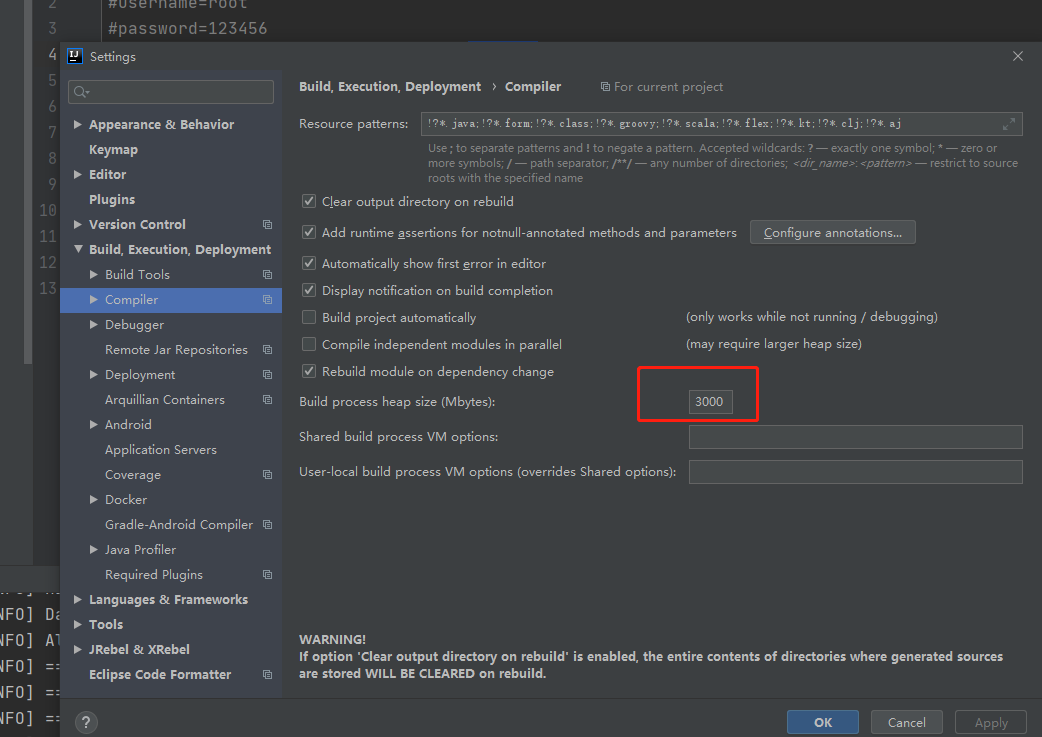1042x737 pixels.
Task: Enable Build project automatically
Action: [308, 317]
